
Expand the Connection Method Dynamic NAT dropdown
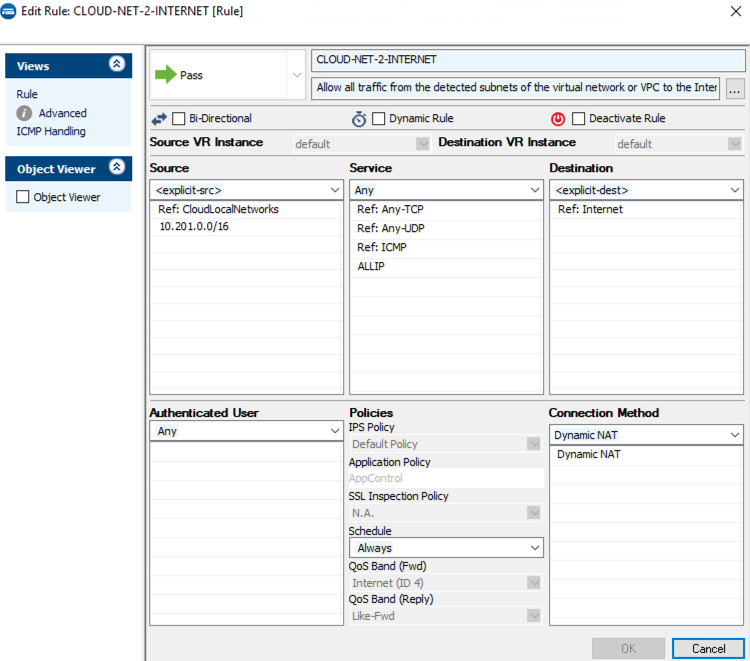tap(646, 435)
